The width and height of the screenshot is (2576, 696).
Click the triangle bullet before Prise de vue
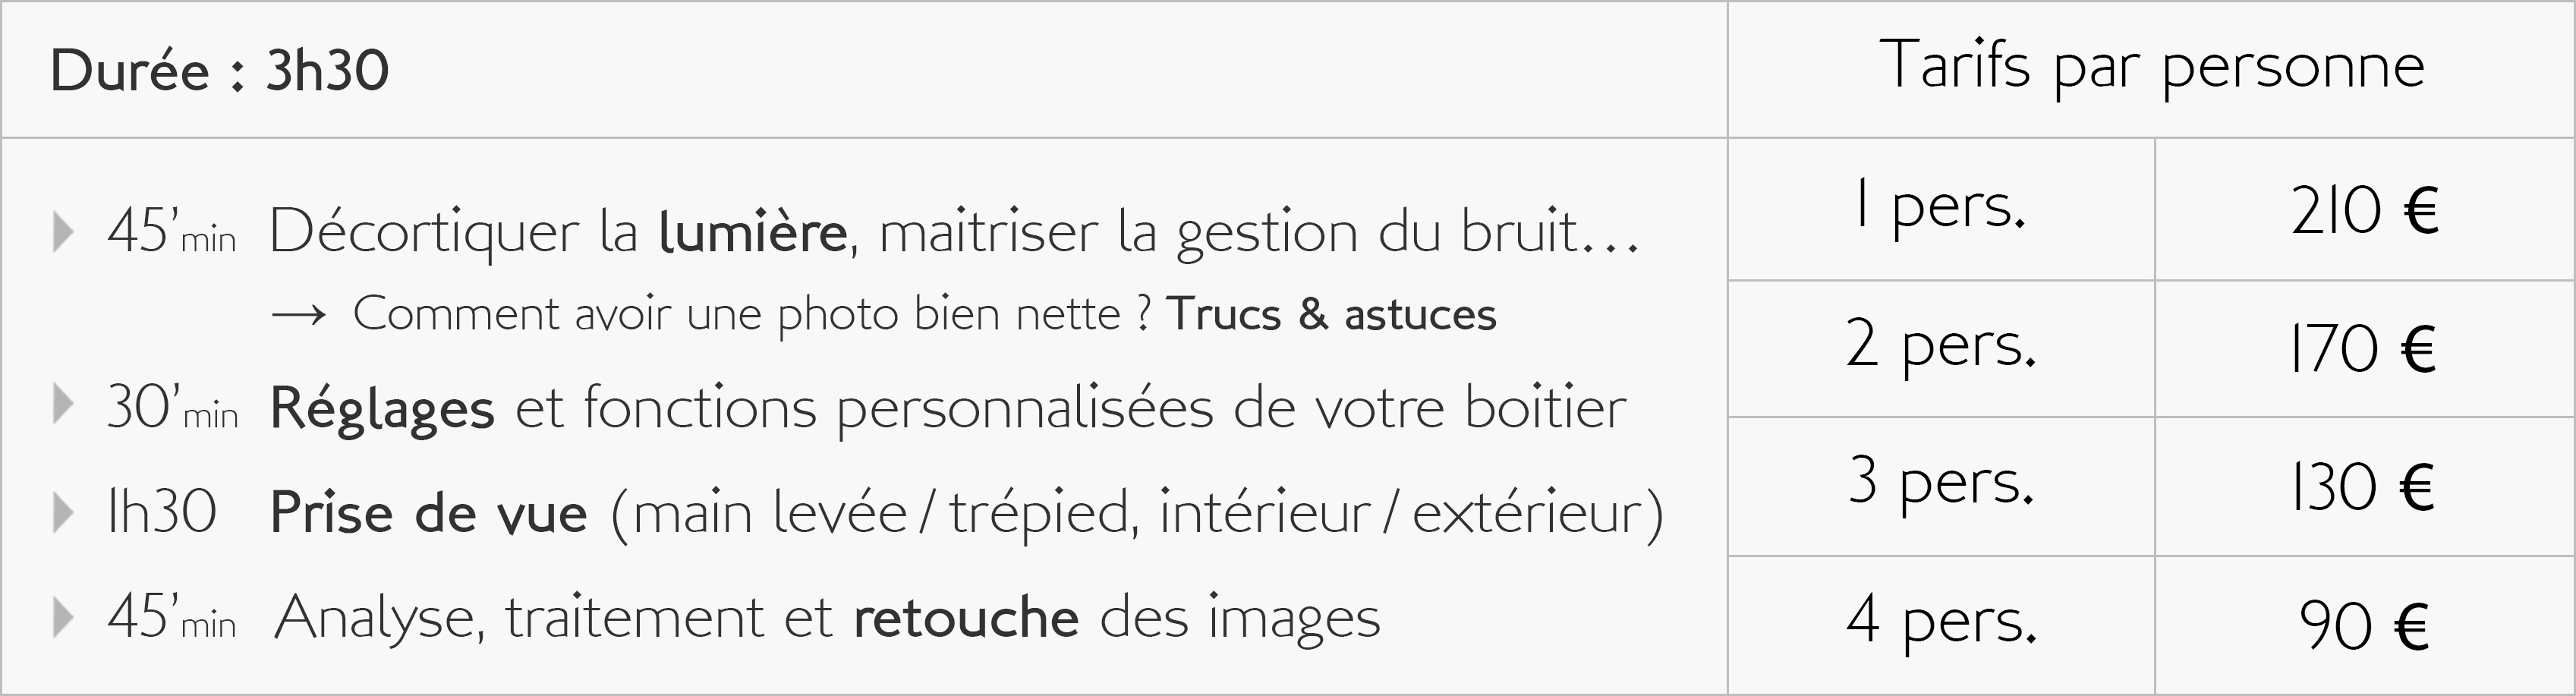[x=64, y=512]
